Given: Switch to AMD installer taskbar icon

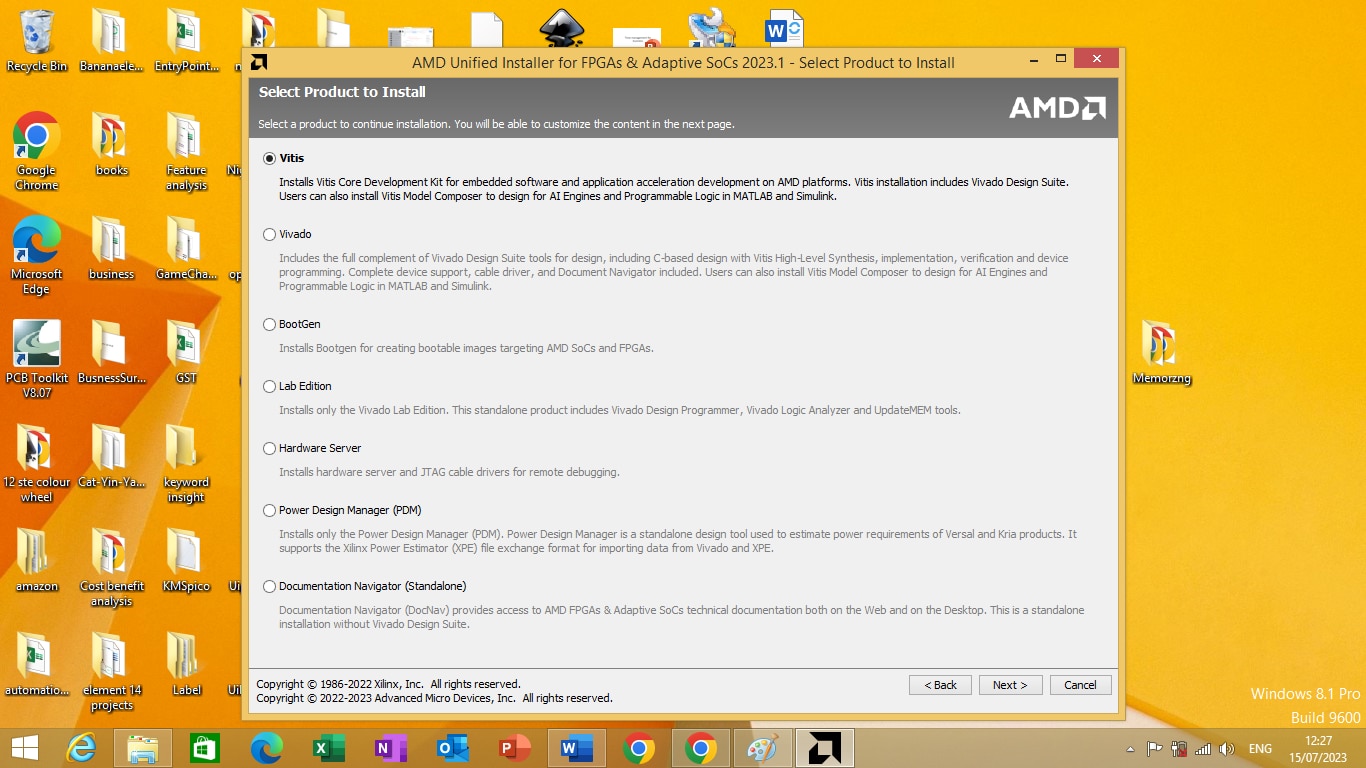Looking at the screenshot, I should point(825,748).
